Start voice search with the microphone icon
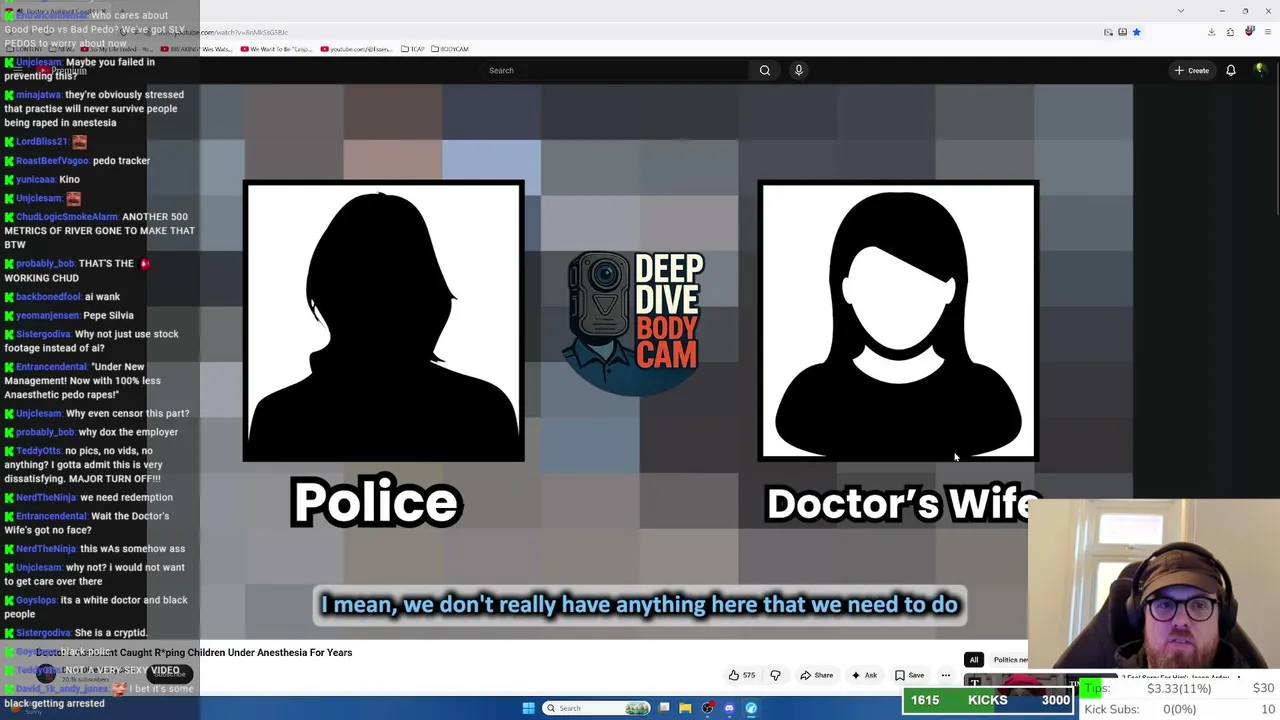The image size is (1280, 720). point(798,70)
